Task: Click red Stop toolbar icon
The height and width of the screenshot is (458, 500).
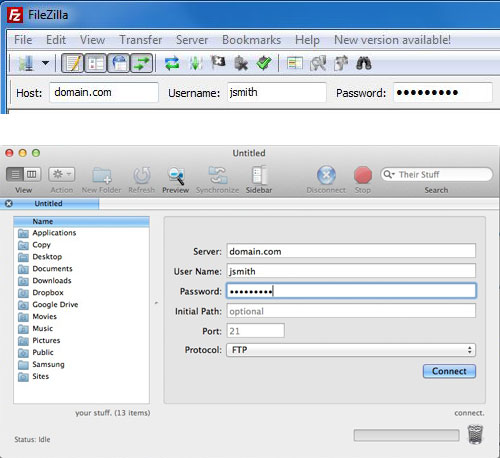Action: (x=363, y=175)
